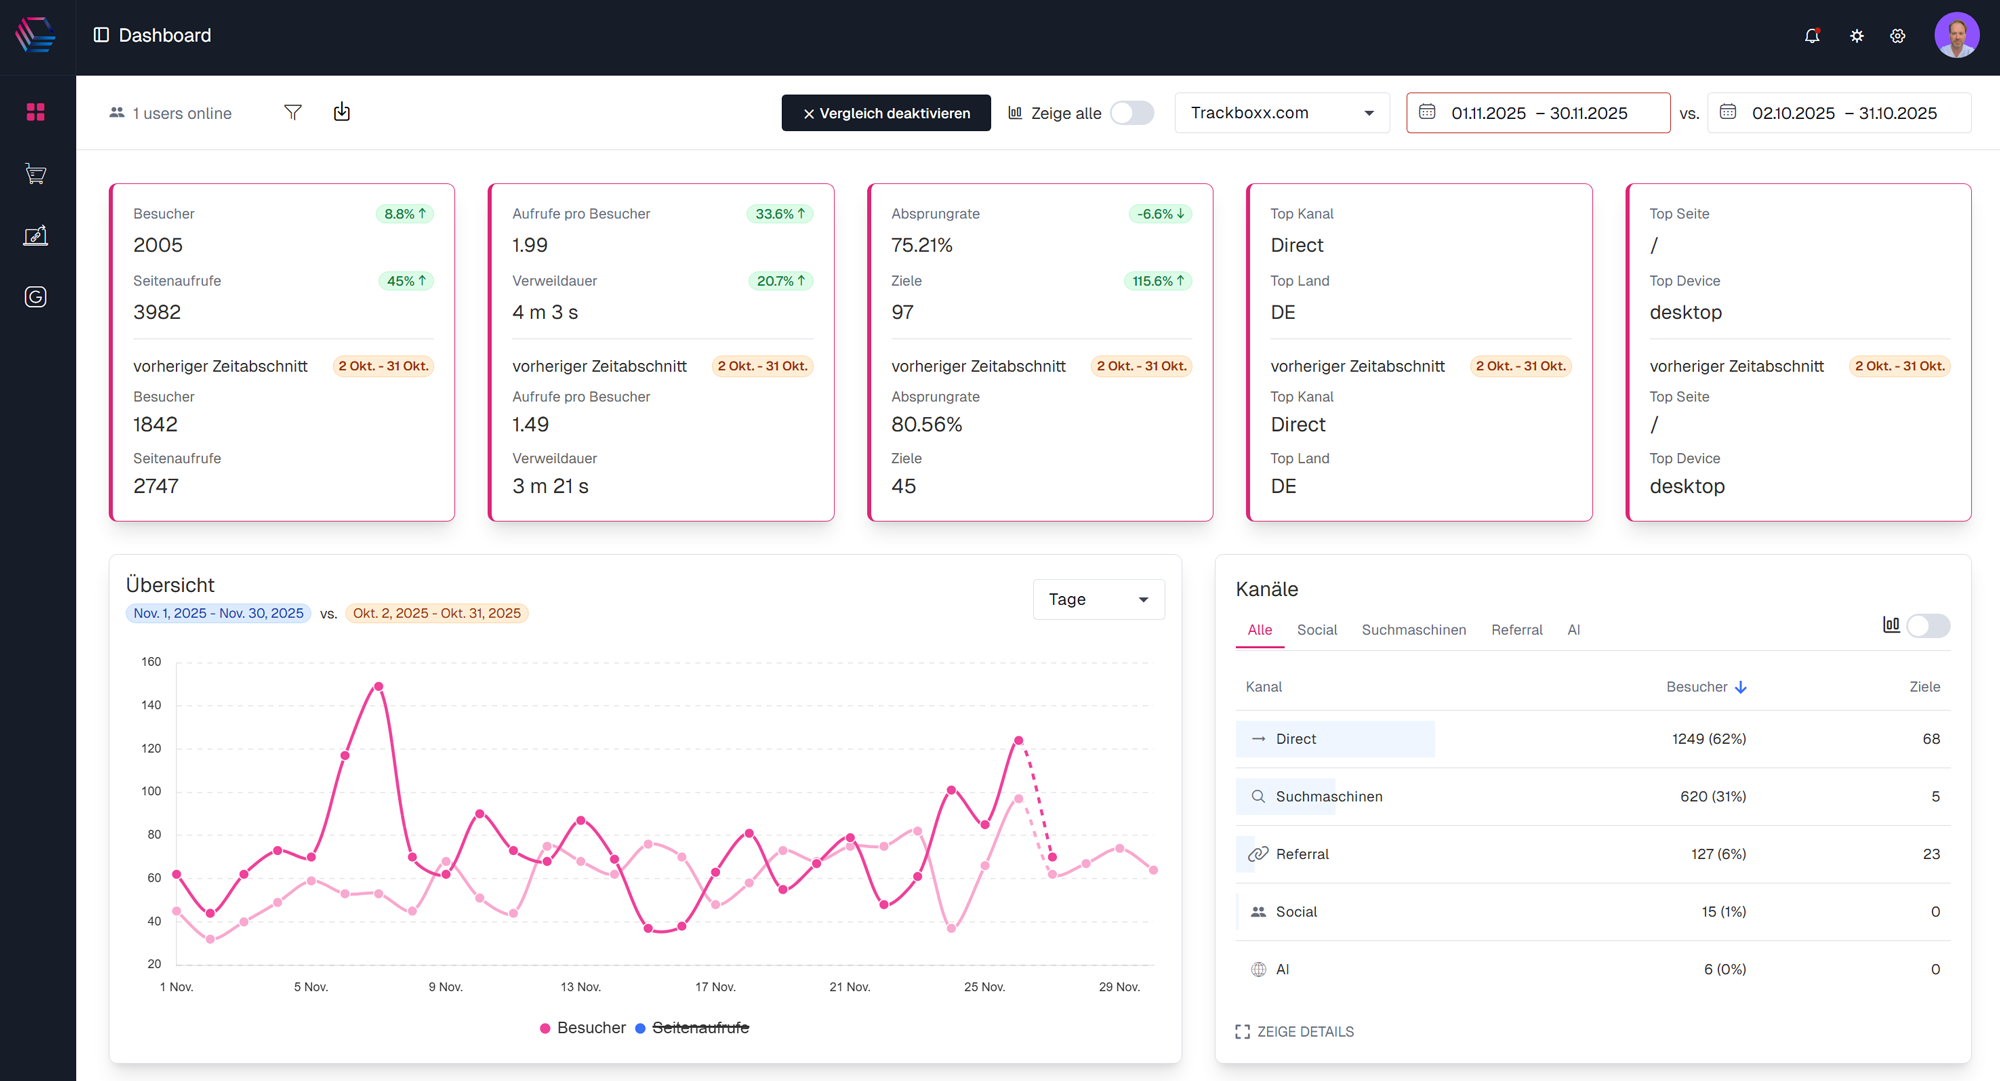Select the dashboard grid sidebar icon
Viewport: 2000px width, 1081px height.
(36, 112)
